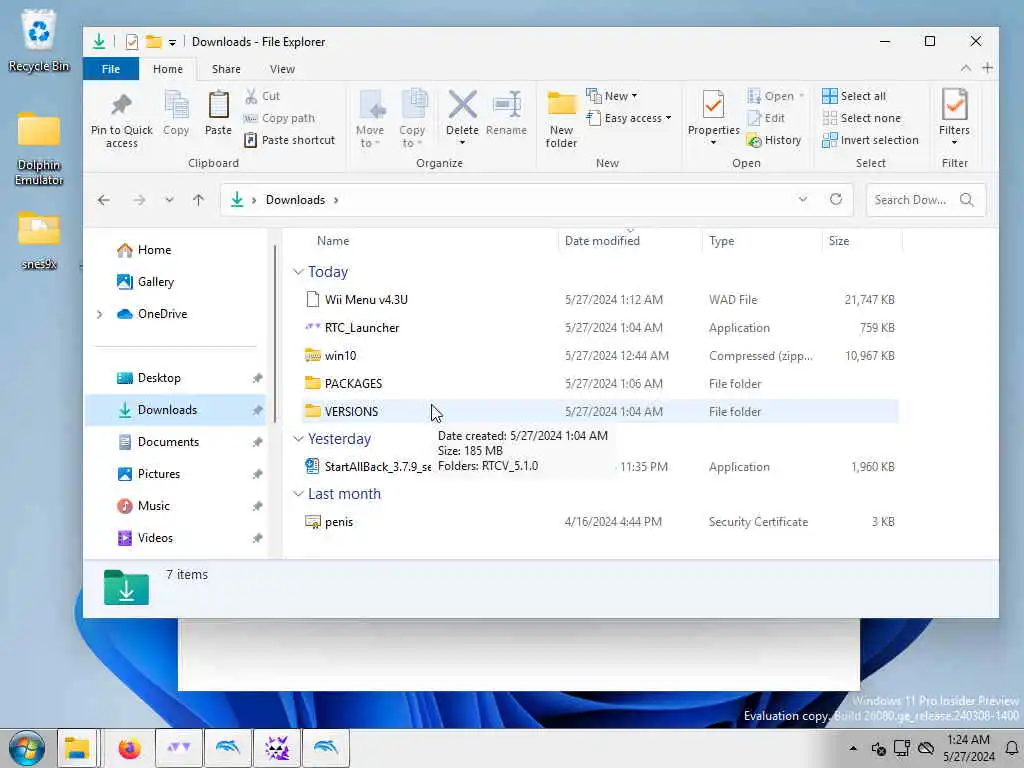Open Properties from the ribbon
The height and width of the screenshot is (768, 1024).
[x=713, y=118]
